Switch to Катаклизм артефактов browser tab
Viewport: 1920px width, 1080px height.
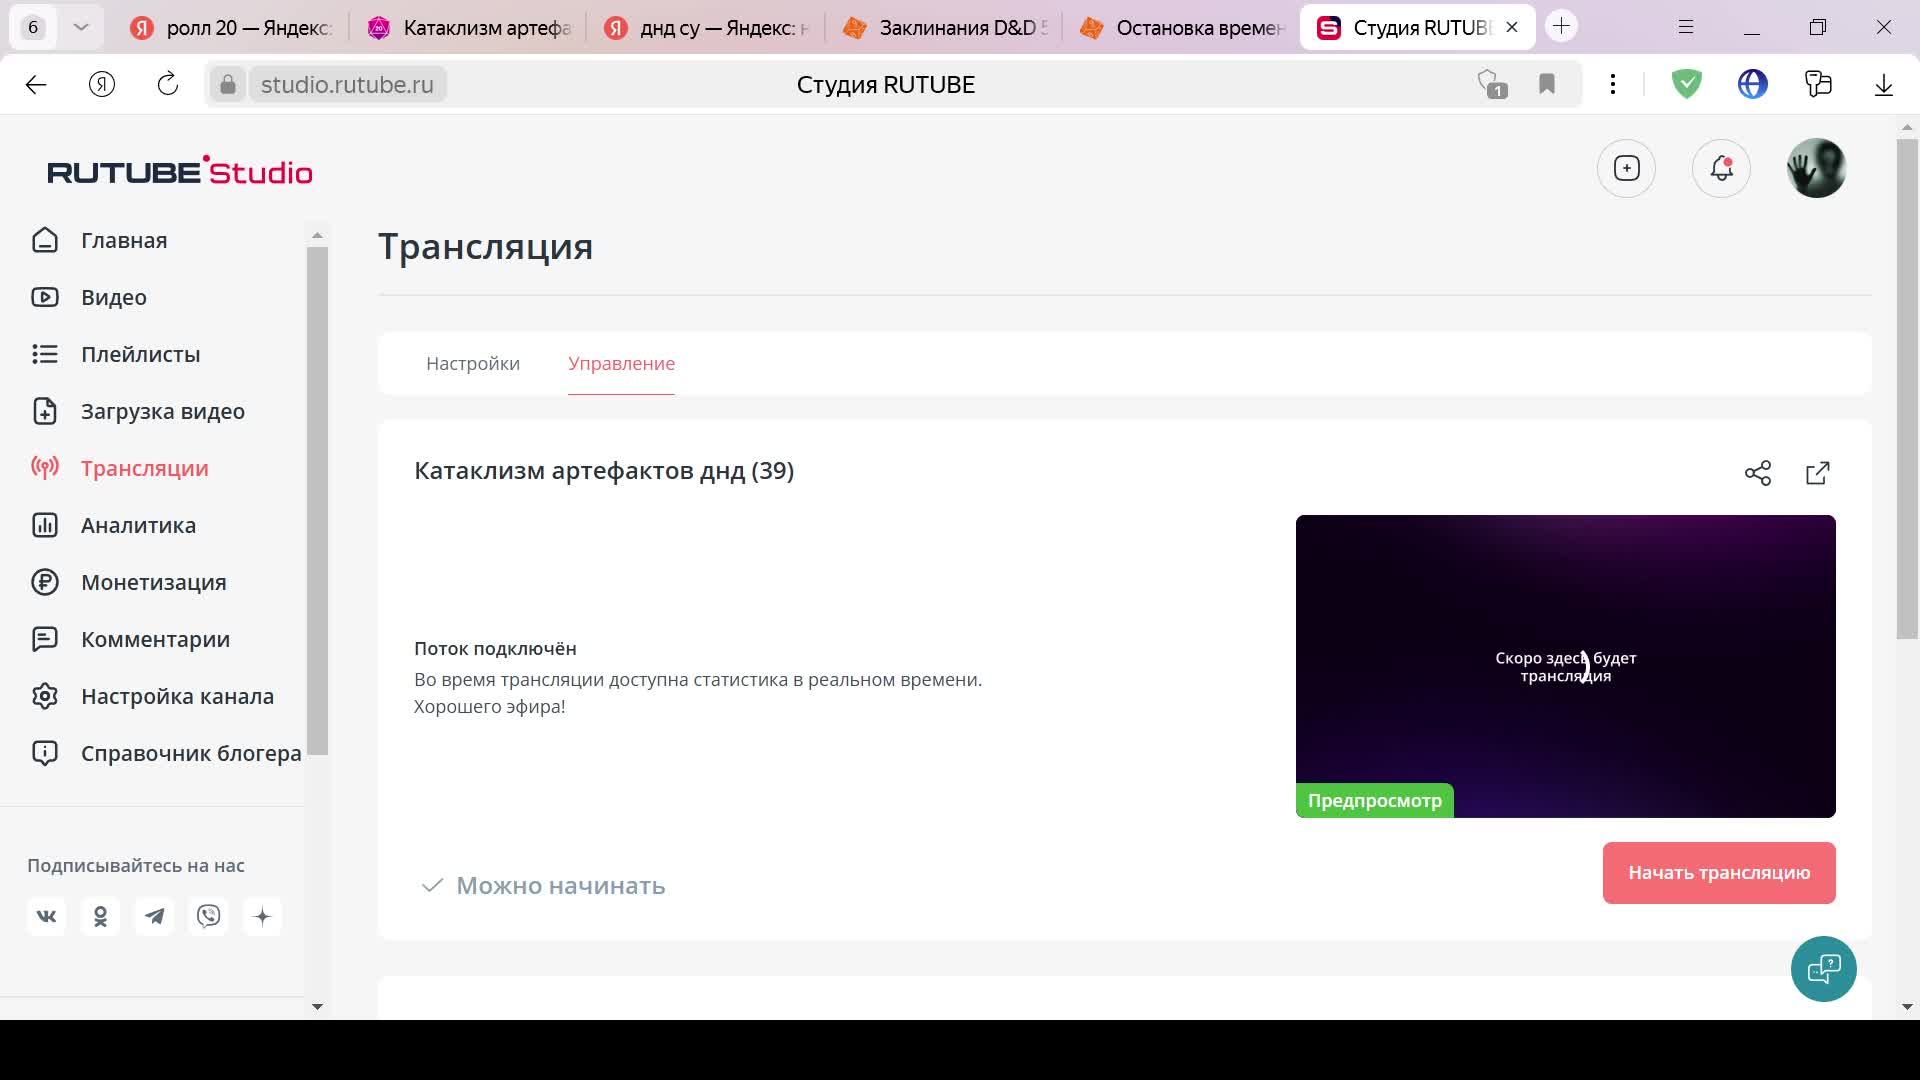(x=470, y=28)
